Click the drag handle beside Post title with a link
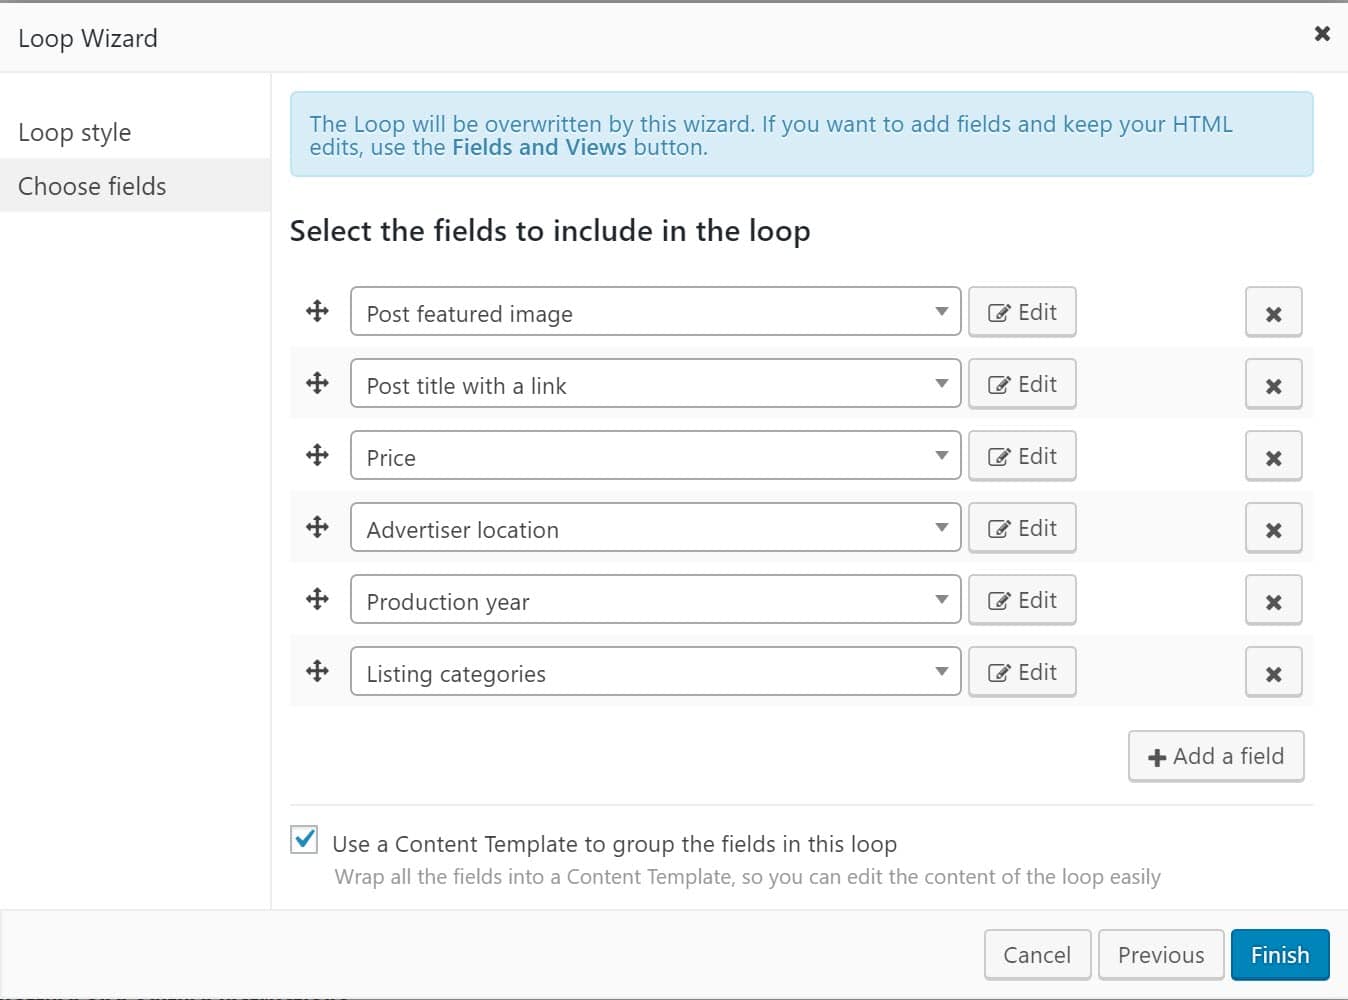Image resolution: width=1348 pixels, height=1000 pixels. pyautogui.click(x=316, y=383)
